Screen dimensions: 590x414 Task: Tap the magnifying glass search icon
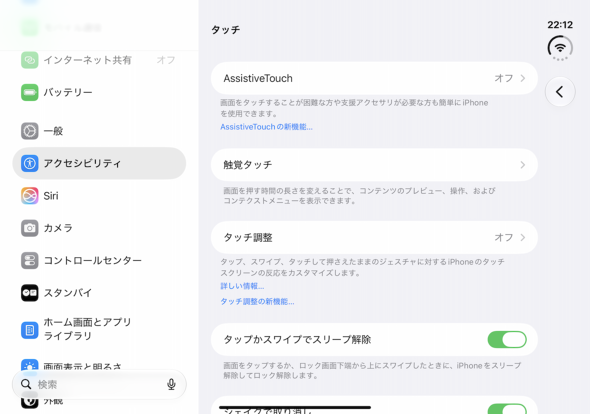click(26, 384)
